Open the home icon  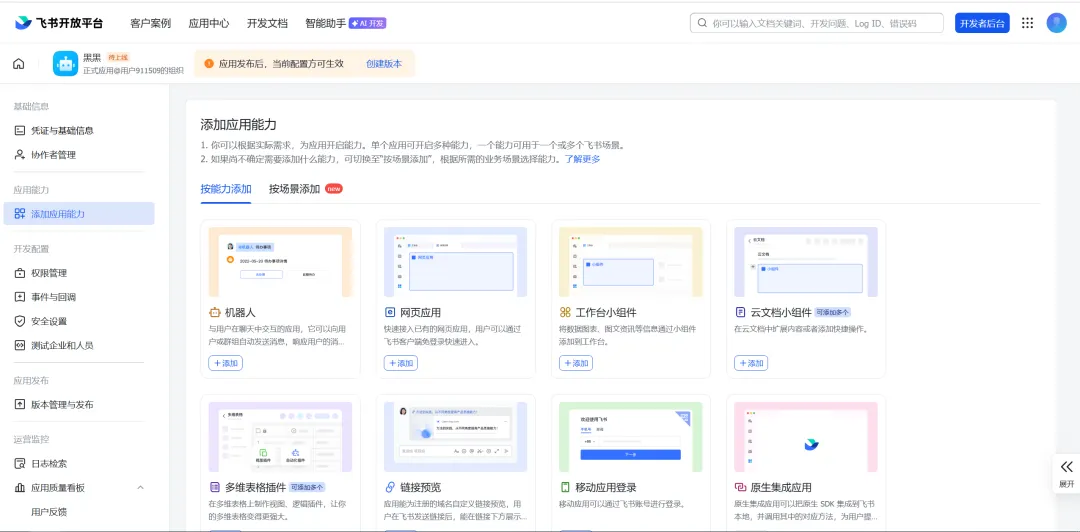[x=19, y=64]
